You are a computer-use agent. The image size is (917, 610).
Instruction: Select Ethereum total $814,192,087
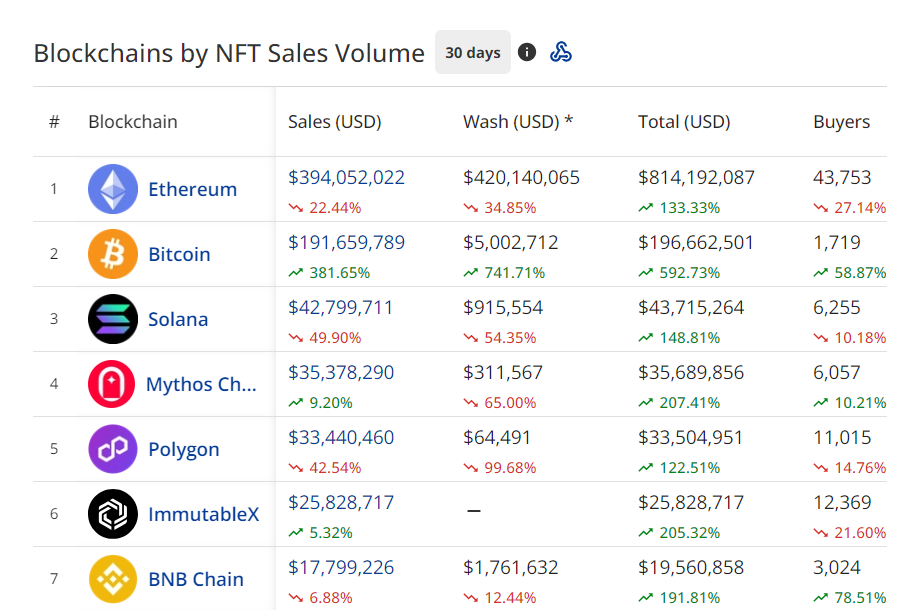[x=696, y=177]
